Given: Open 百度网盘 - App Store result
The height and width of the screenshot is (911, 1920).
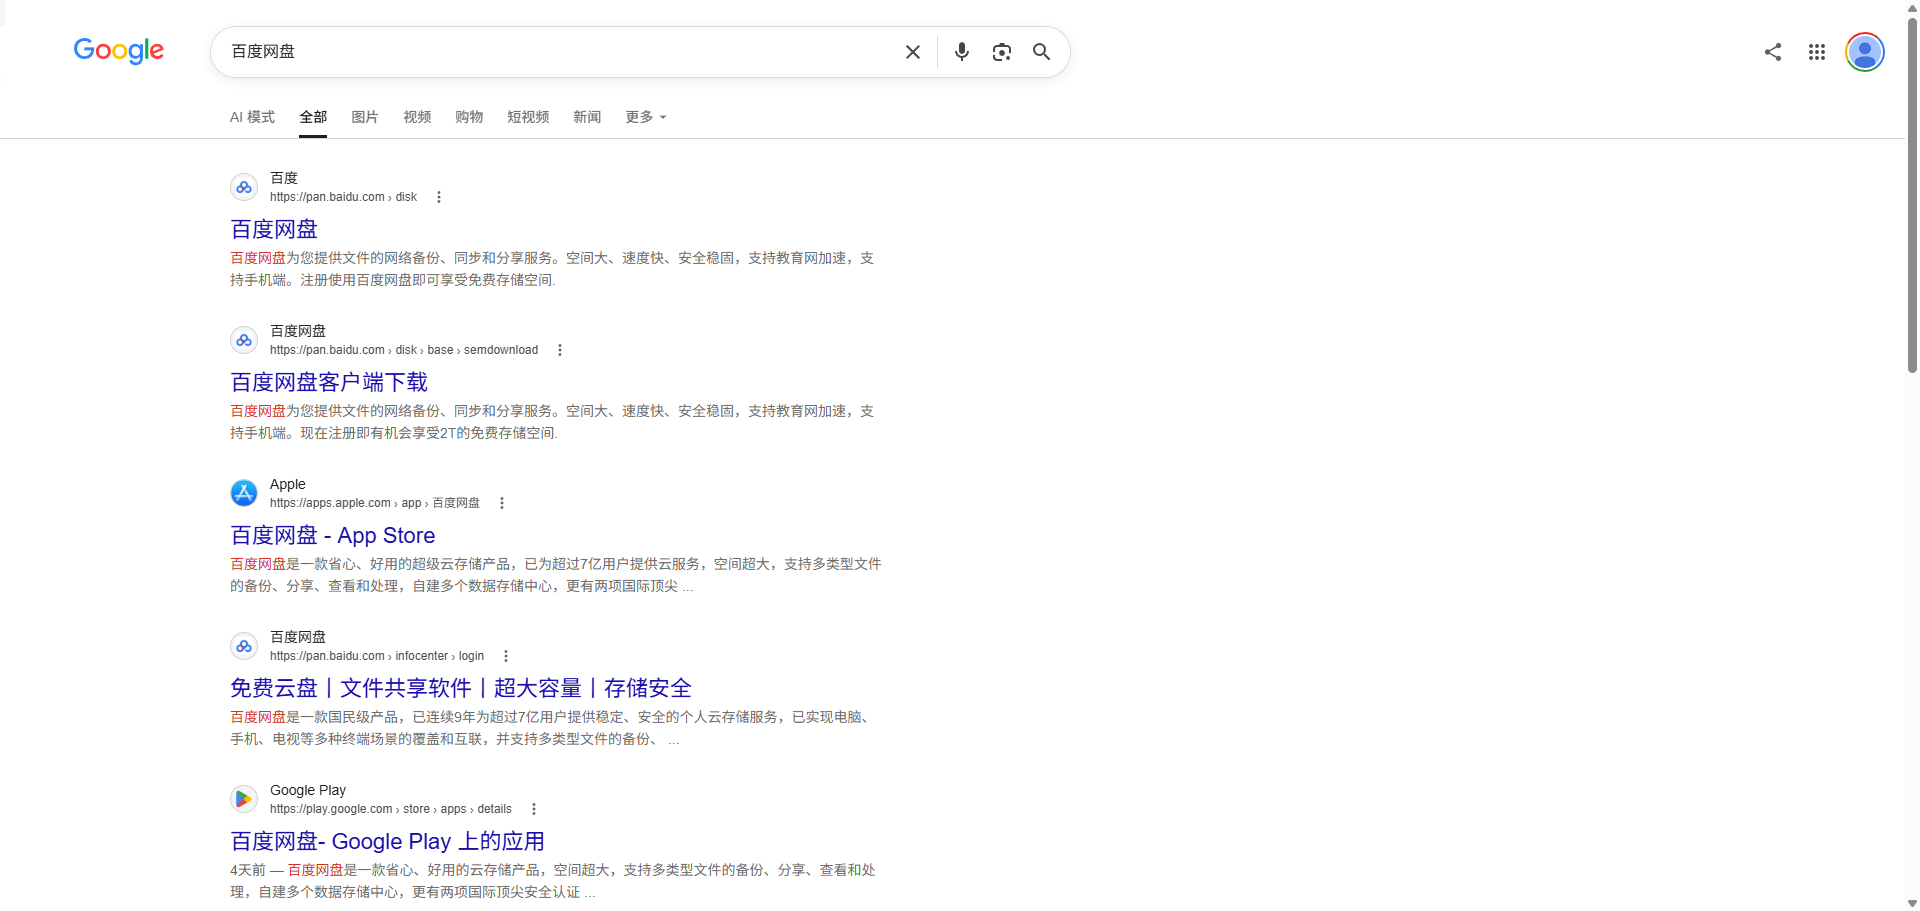Looking at the screenshot, I should 333,535.
